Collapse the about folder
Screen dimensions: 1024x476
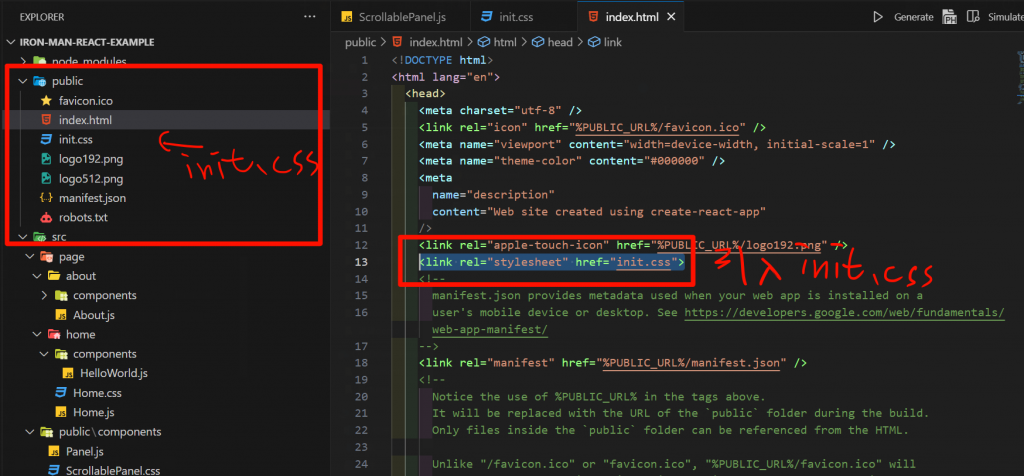(x=37, y=276)
